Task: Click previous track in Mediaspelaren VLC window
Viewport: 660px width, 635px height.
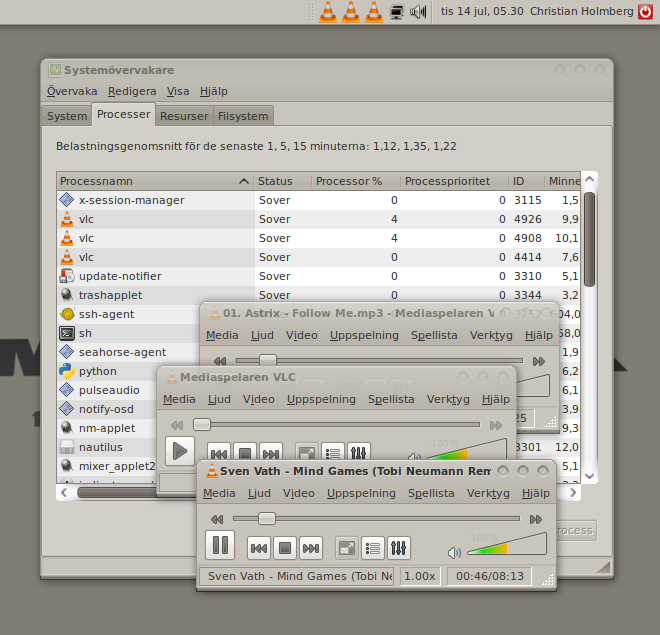Action: (x=219, y=452)
